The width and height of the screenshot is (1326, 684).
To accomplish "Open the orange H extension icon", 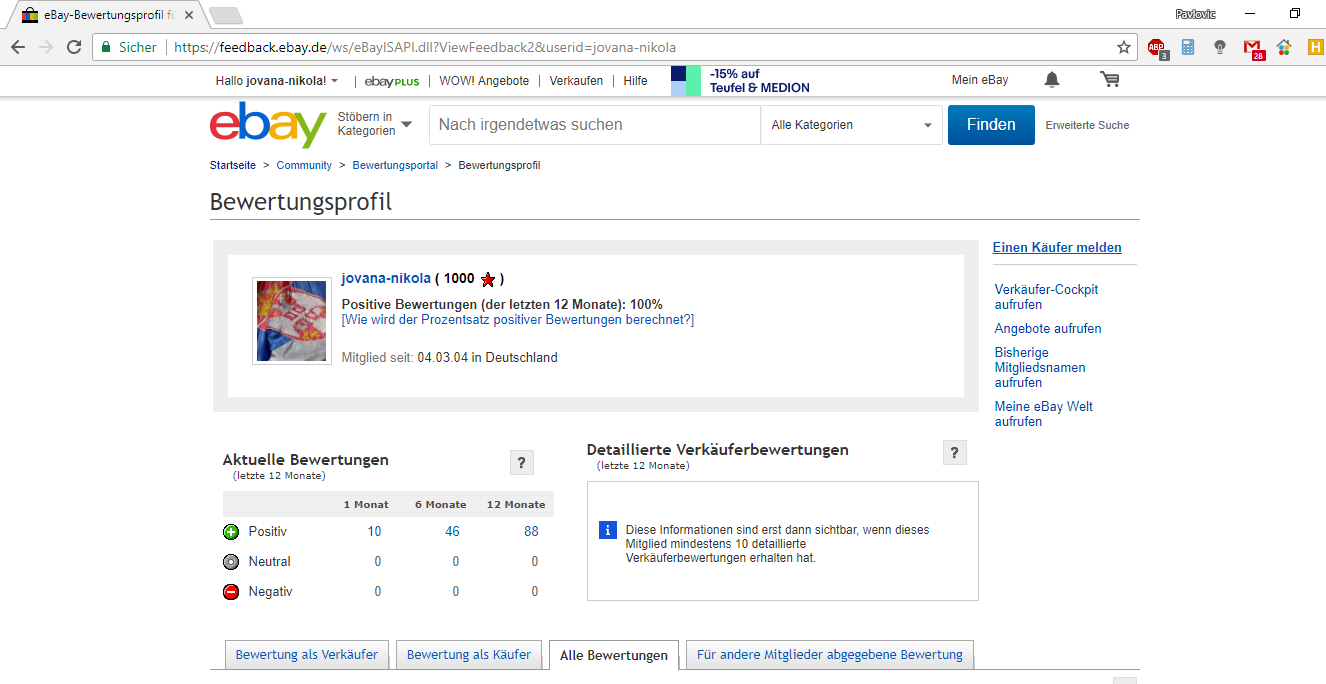I will (x=1315, y=47).
